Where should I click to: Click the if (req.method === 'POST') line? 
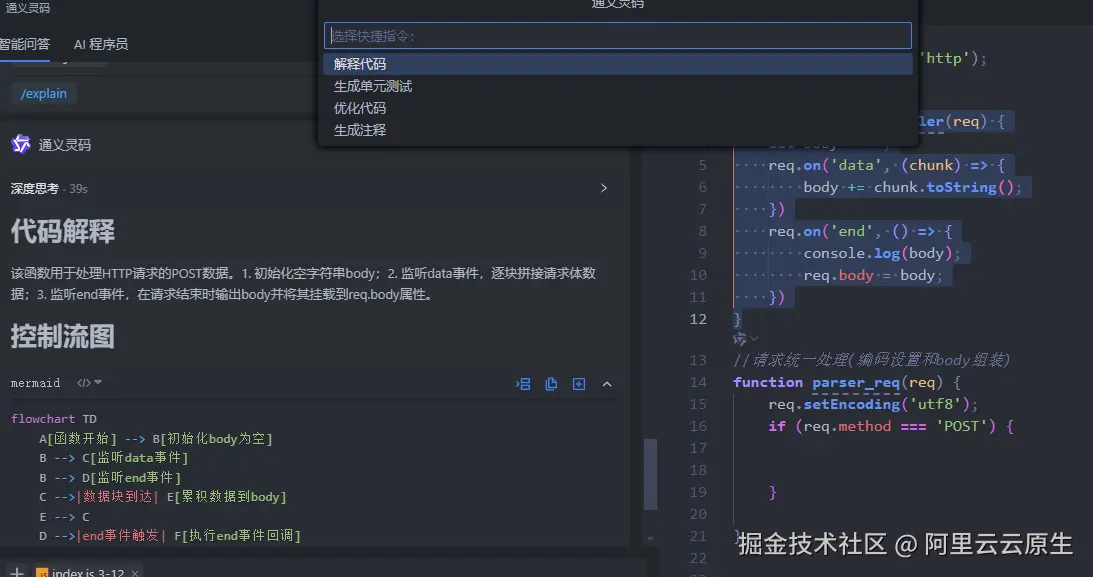coord(891,426)
